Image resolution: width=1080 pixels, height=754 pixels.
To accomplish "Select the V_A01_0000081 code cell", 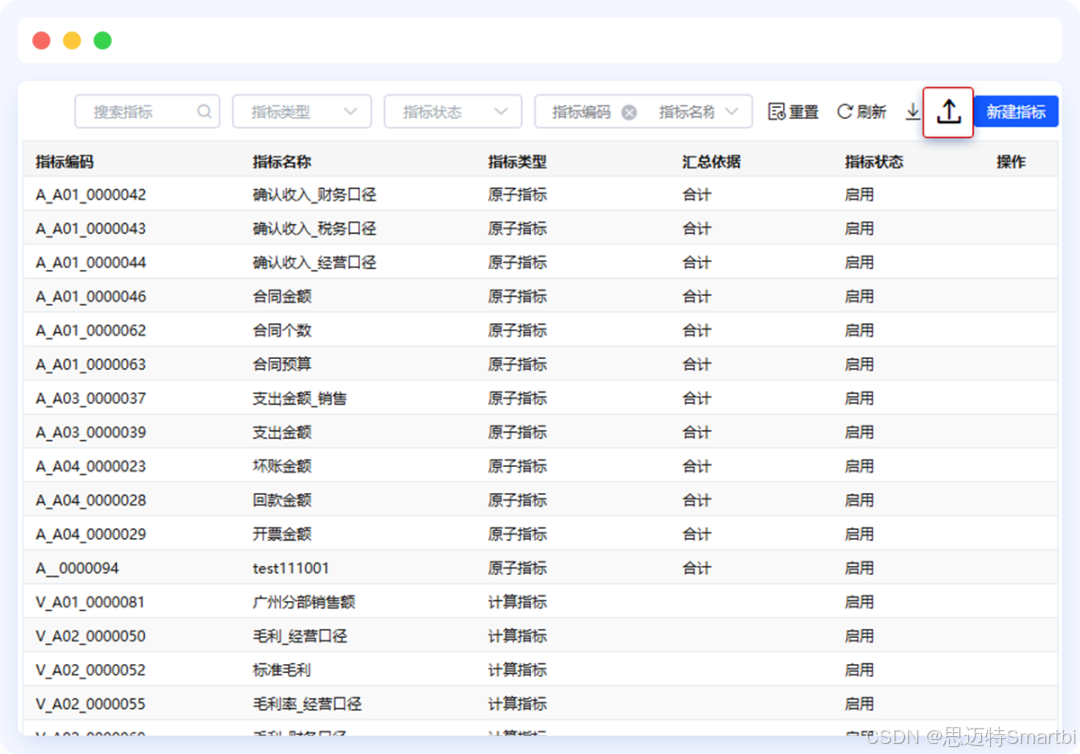I will click(x=90, y=603).
